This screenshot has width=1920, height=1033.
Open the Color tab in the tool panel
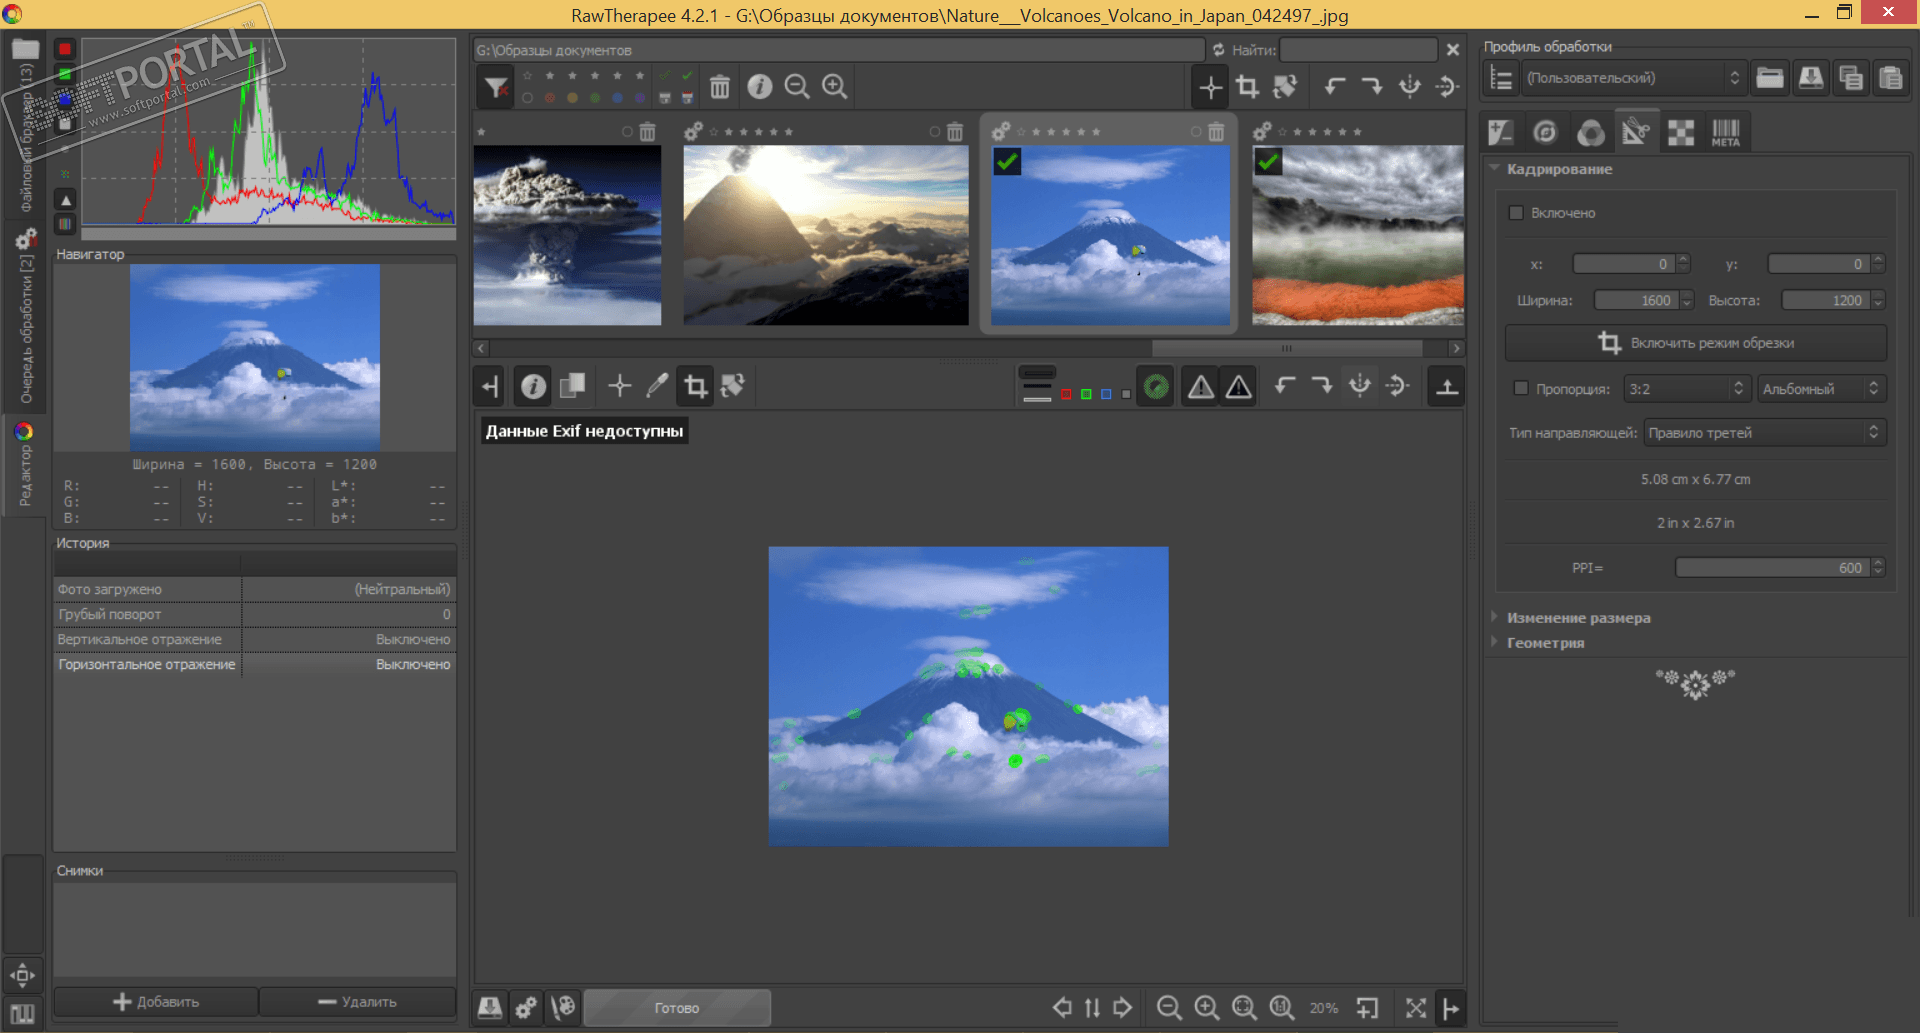[x=1591, y=132]
